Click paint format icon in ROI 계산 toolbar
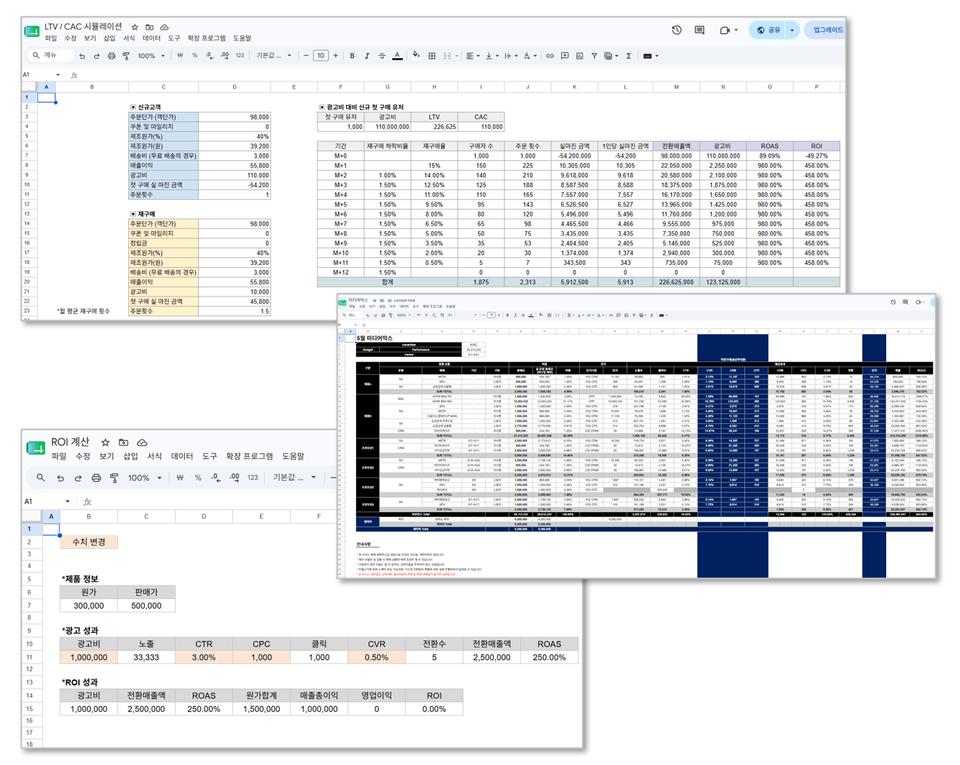 (x=114, y=477)
